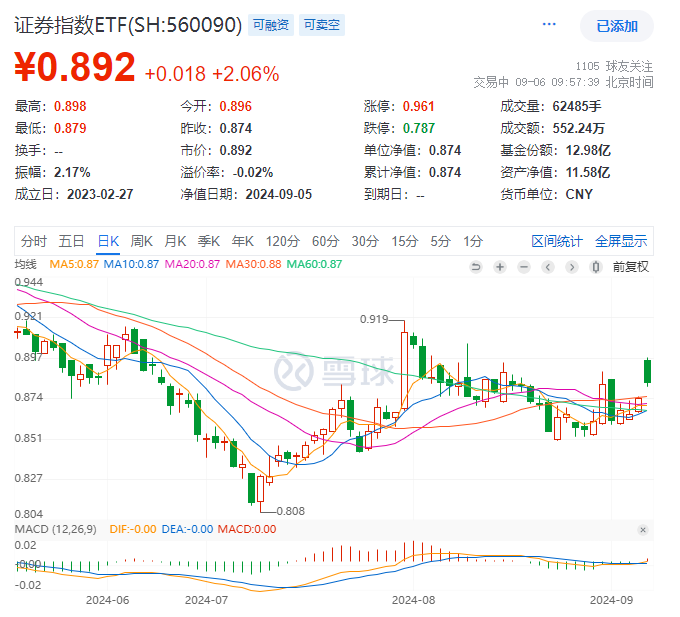Screen dimensions: 680x617
Task: Click the 今开 0.896 value
Action: pyautogui.click(x=235, y=106)
